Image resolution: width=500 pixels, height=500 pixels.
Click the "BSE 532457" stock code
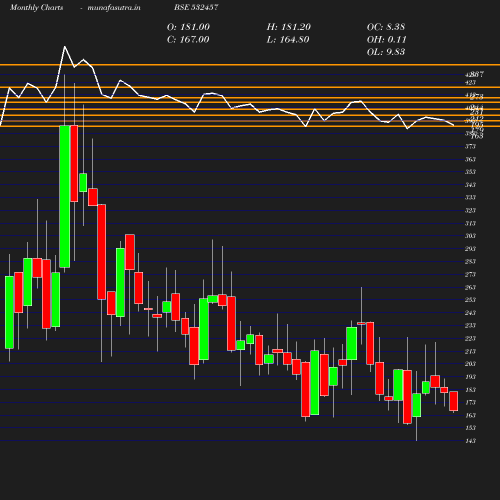tap(196, 7)
